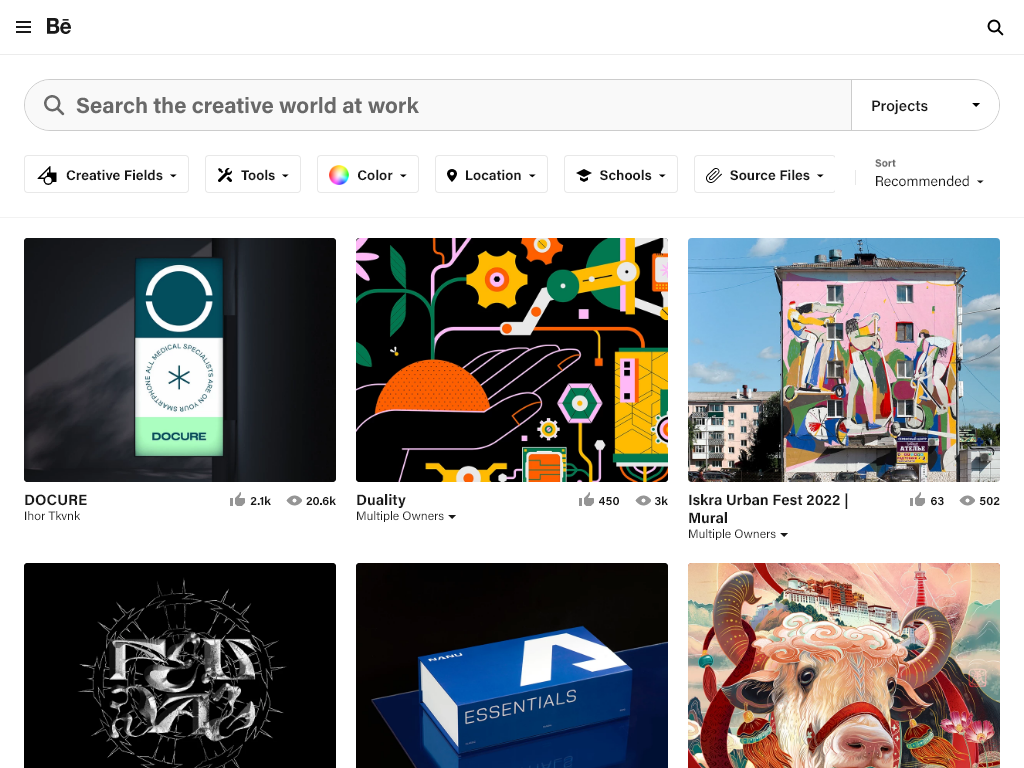Open the DOCURE project thumbnail

[x=180, y=360]
